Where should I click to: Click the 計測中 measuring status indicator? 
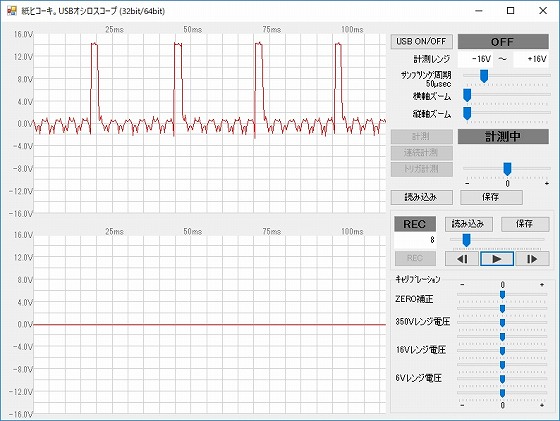[x=503, y=137]
